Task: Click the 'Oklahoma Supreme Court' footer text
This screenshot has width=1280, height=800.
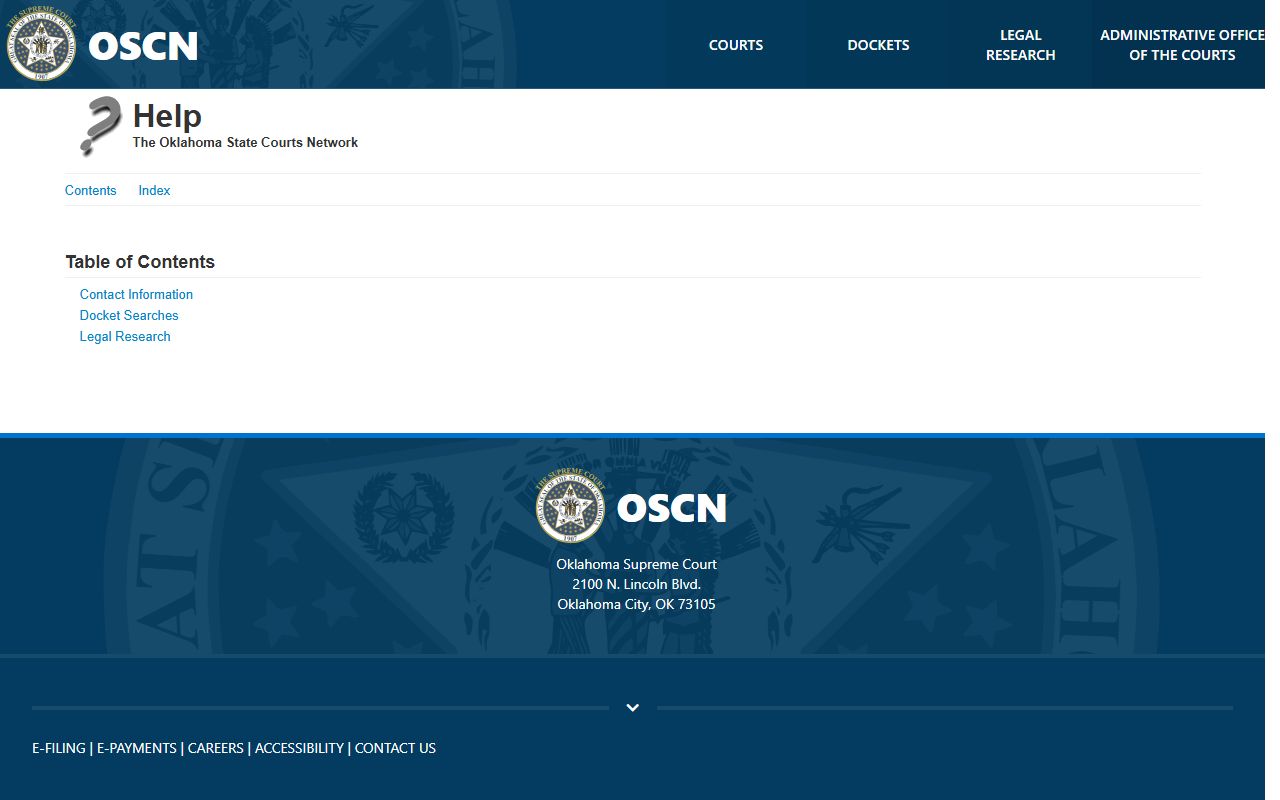Action: [636, 564]
